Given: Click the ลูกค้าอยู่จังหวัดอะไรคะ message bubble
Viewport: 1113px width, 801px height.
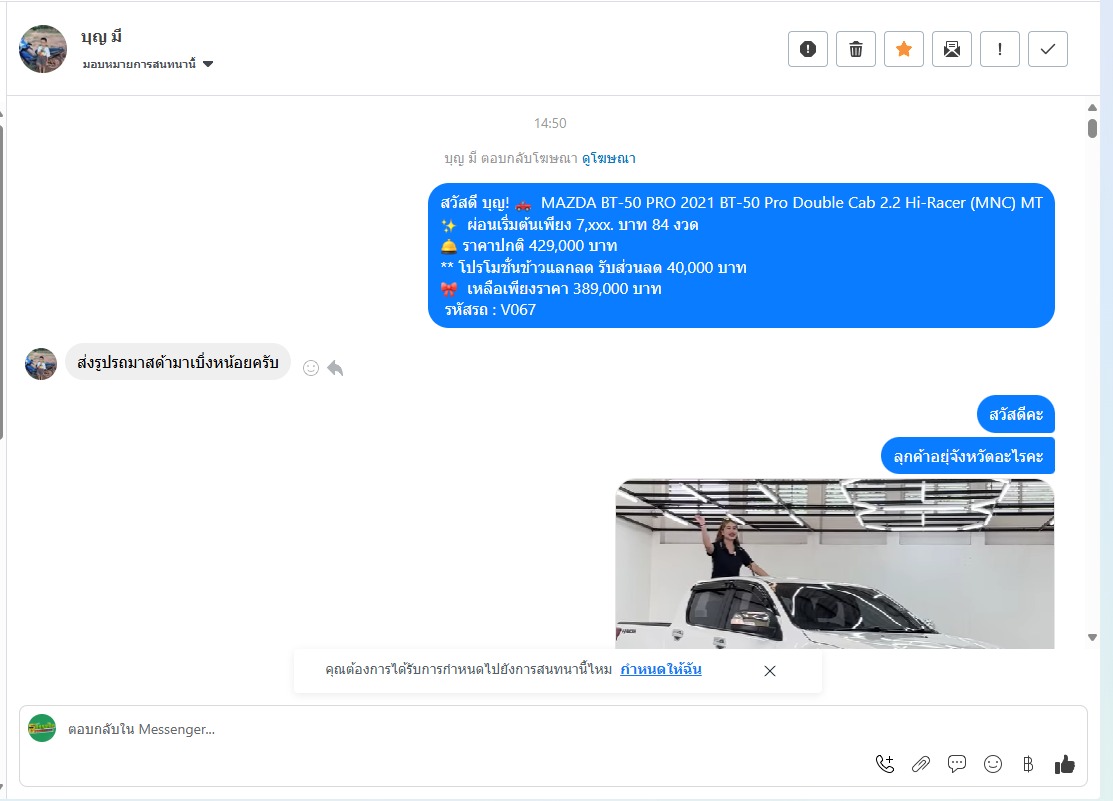Looking at the screenshot, I should [968, 456].
